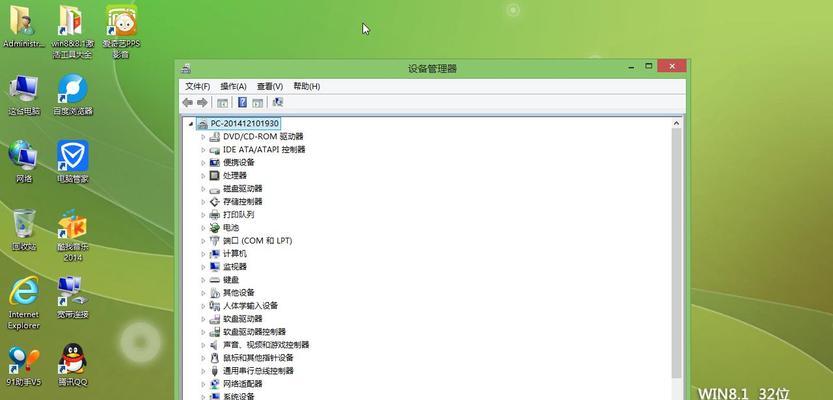Click the Device Manager title bar icon

[186, 69]
